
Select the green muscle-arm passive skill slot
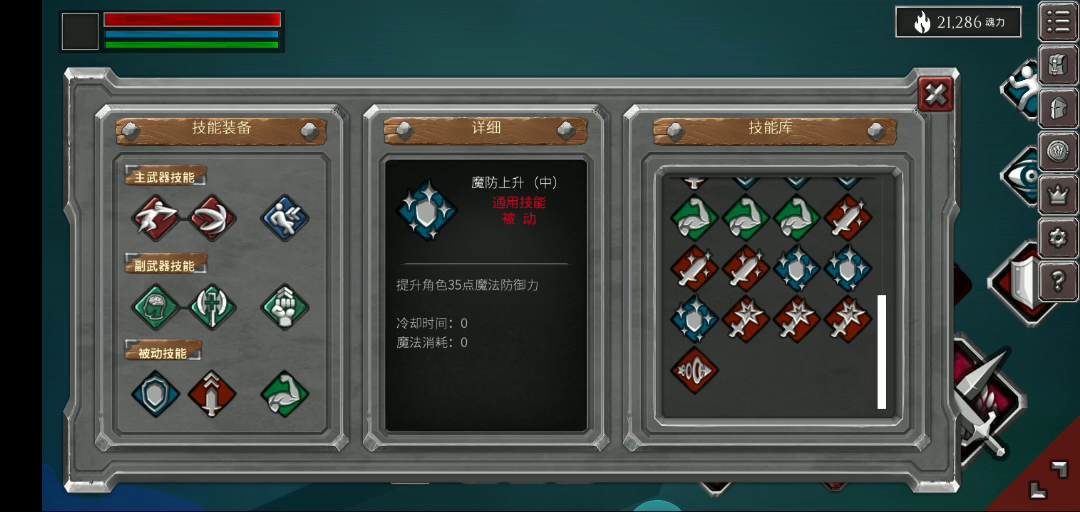click(x=284, y=393)
